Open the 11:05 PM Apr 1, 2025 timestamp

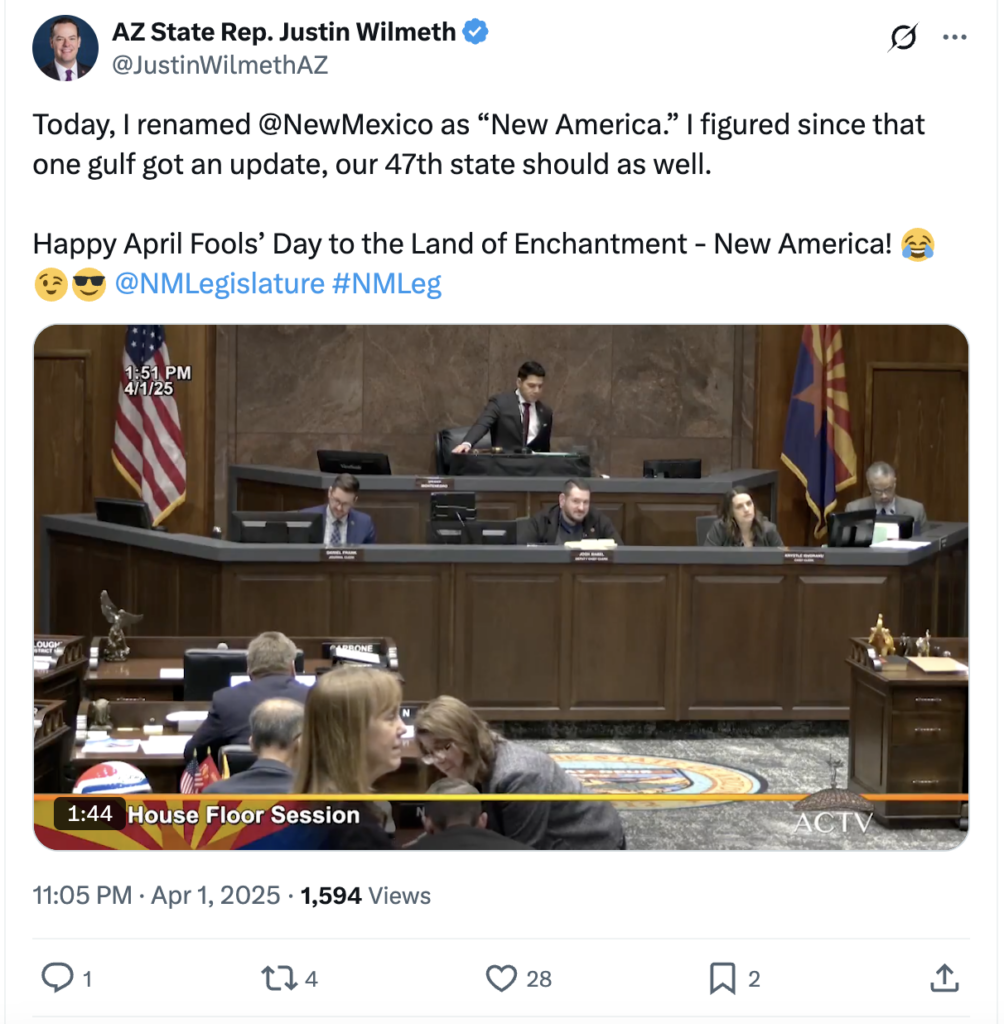click(156, 895)
